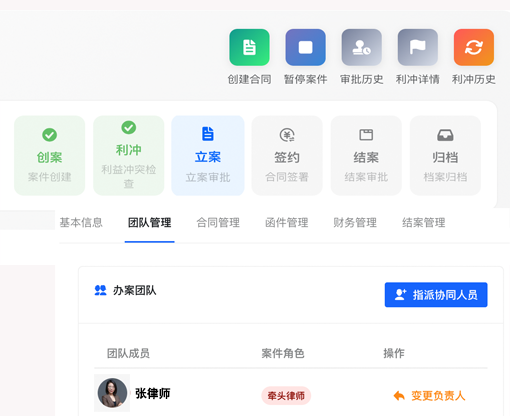Screen dimensions: 510x416
Task: Click the 利冲 green checkmark icon
Action: tap(129, 127)
